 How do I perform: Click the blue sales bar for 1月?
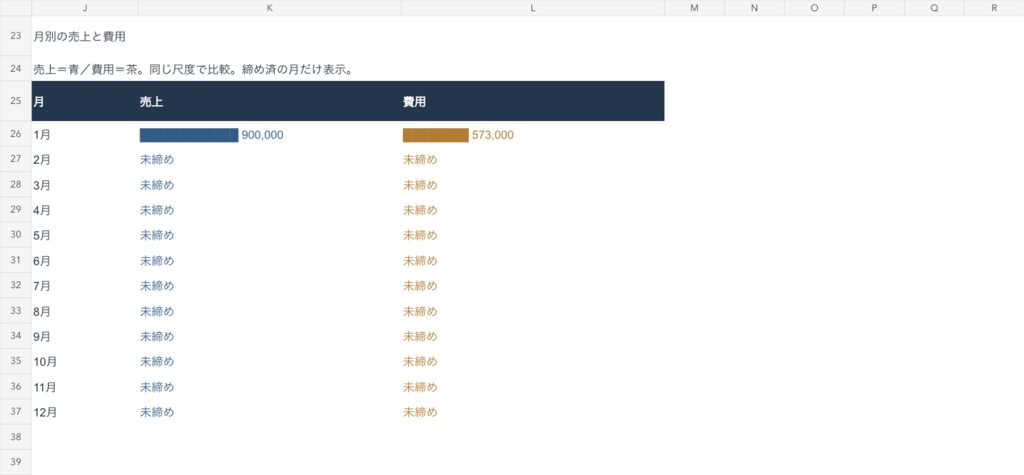(189, 135)
